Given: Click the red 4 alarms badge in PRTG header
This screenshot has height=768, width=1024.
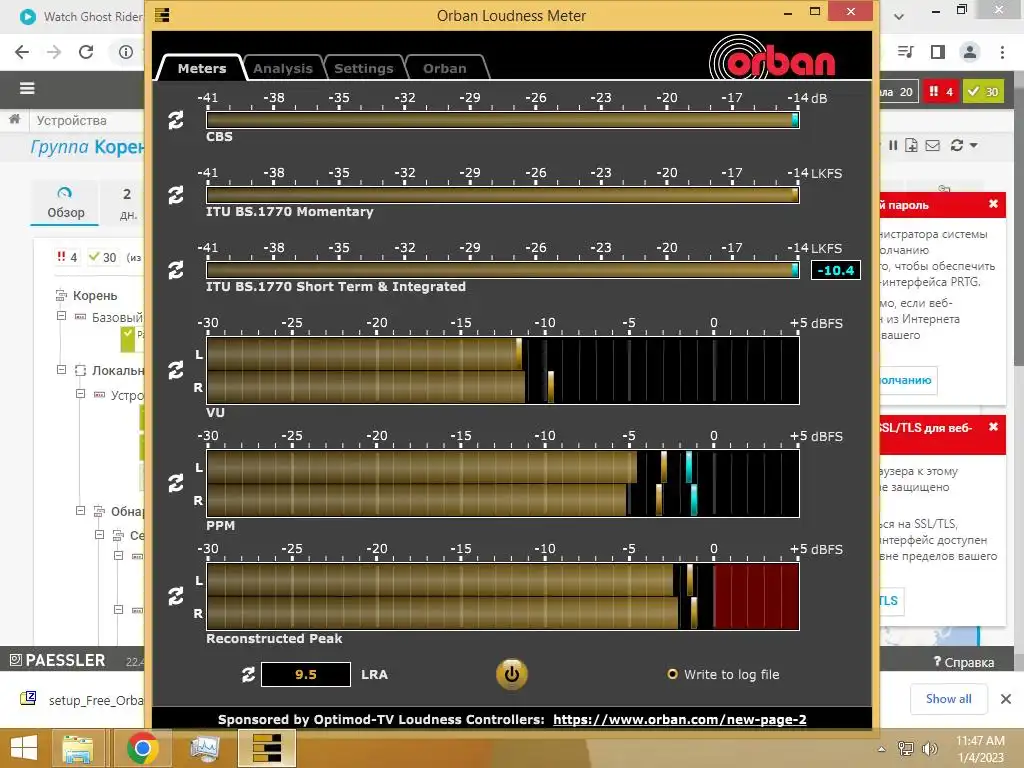Looking at the screenshot, I should 940,92.
